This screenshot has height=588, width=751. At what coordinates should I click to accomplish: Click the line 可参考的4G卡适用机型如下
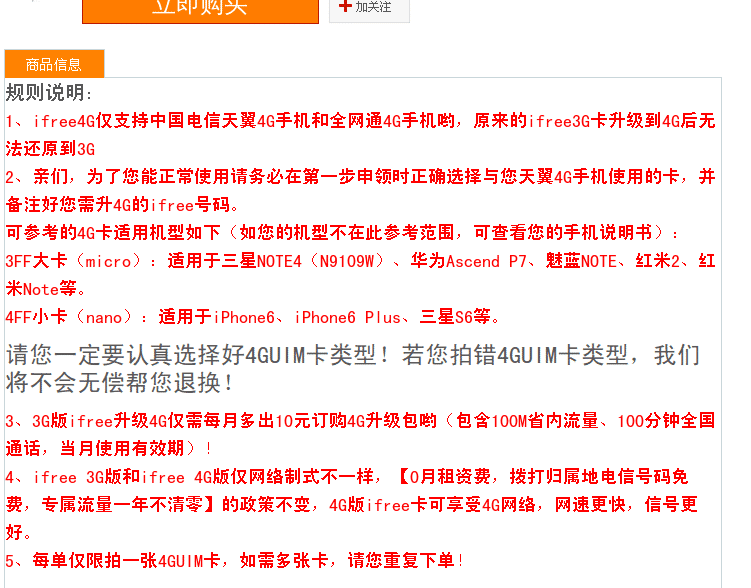[x=342, y=233]
